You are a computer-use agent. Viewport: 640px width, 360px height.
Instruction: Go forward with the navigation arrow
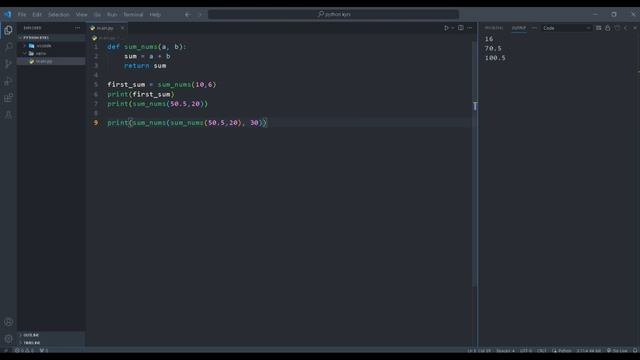coord(200,14)
